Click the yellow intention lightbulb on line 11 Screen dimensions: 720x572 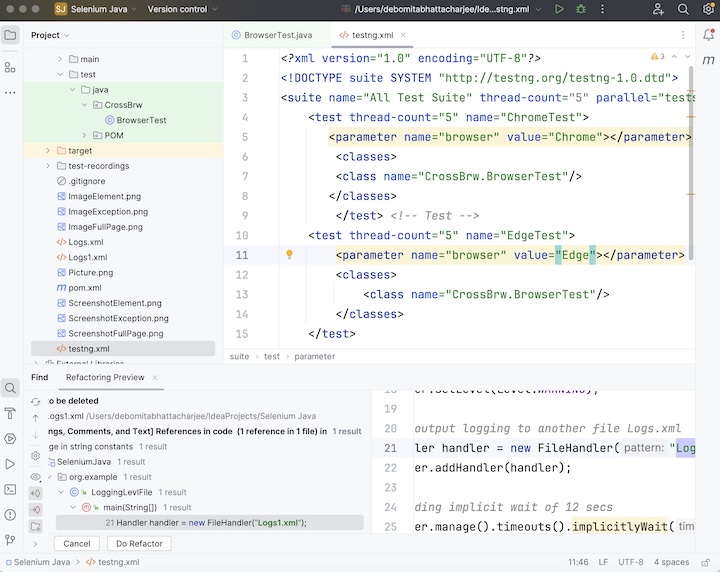click(x=290, y=255)
